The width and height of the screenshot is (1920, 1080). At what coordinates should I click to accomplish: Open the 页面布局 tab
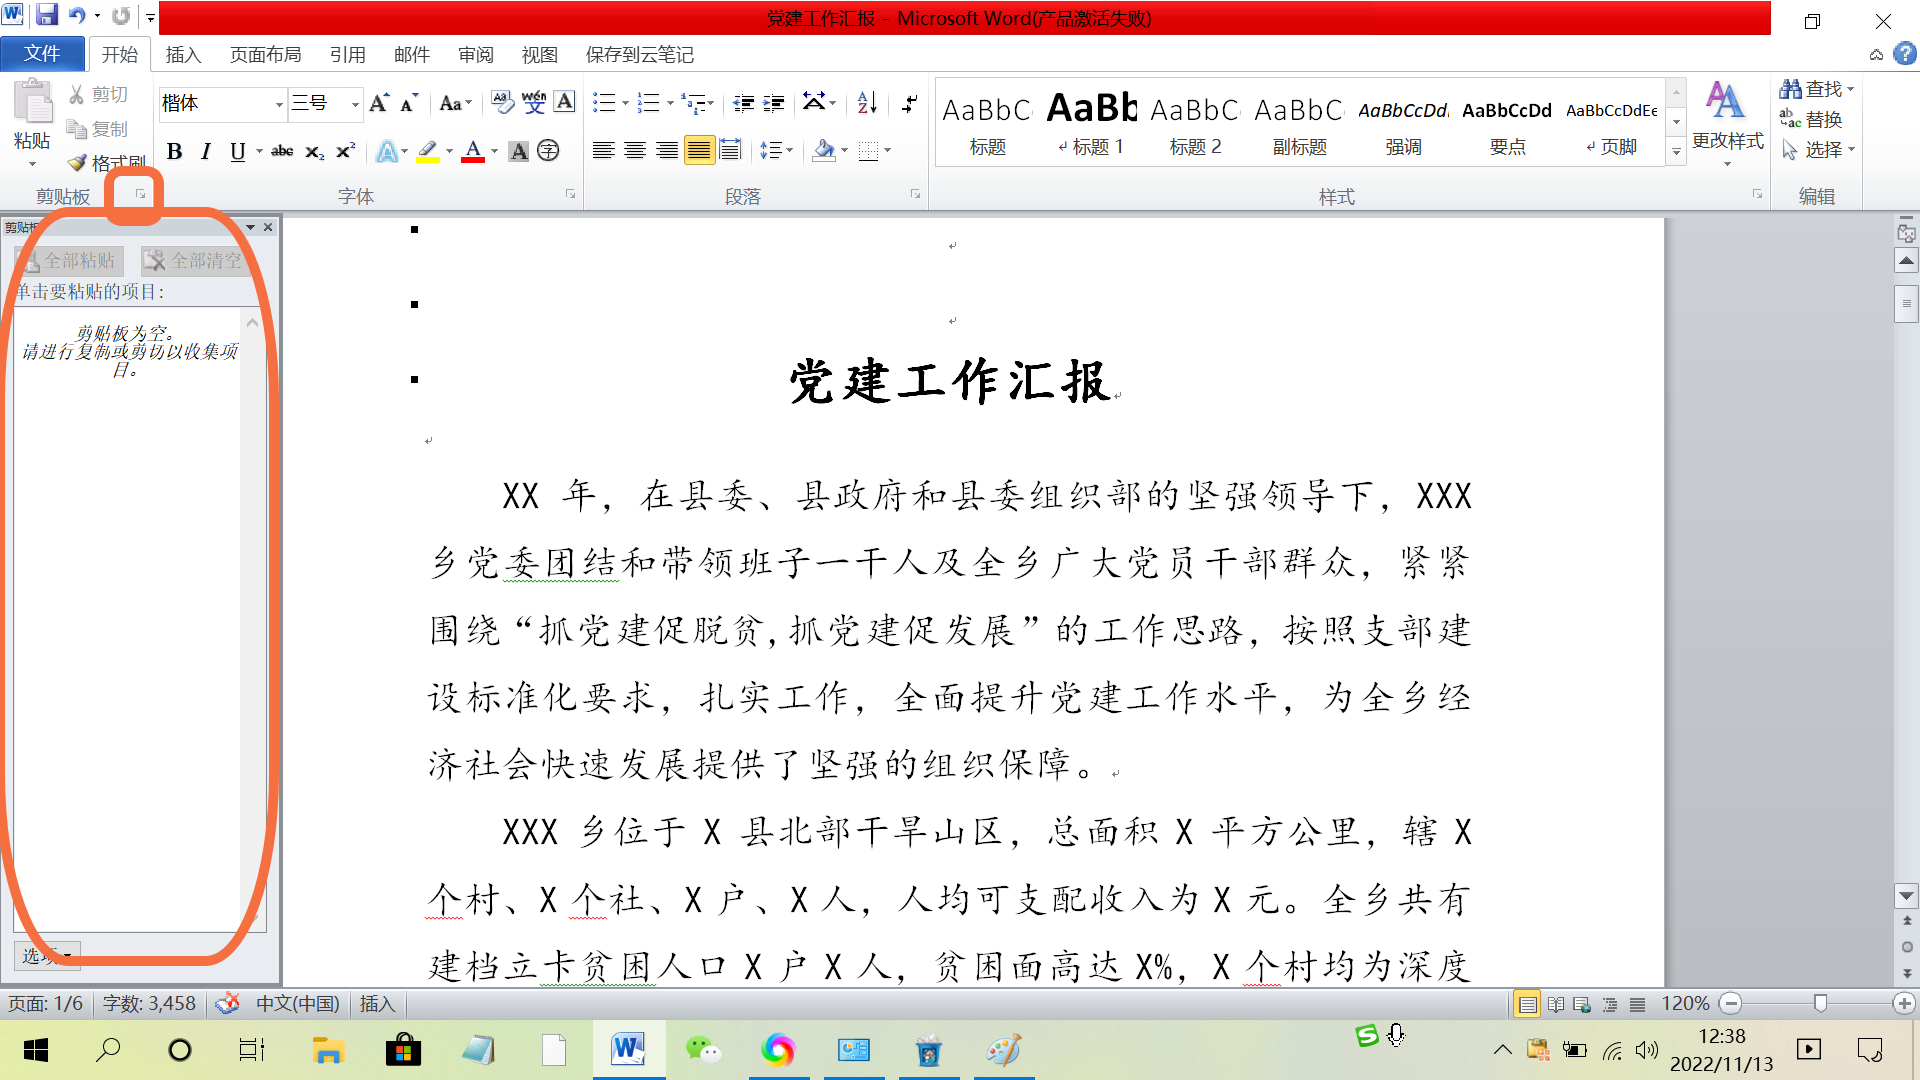click(x=265, y=55)
